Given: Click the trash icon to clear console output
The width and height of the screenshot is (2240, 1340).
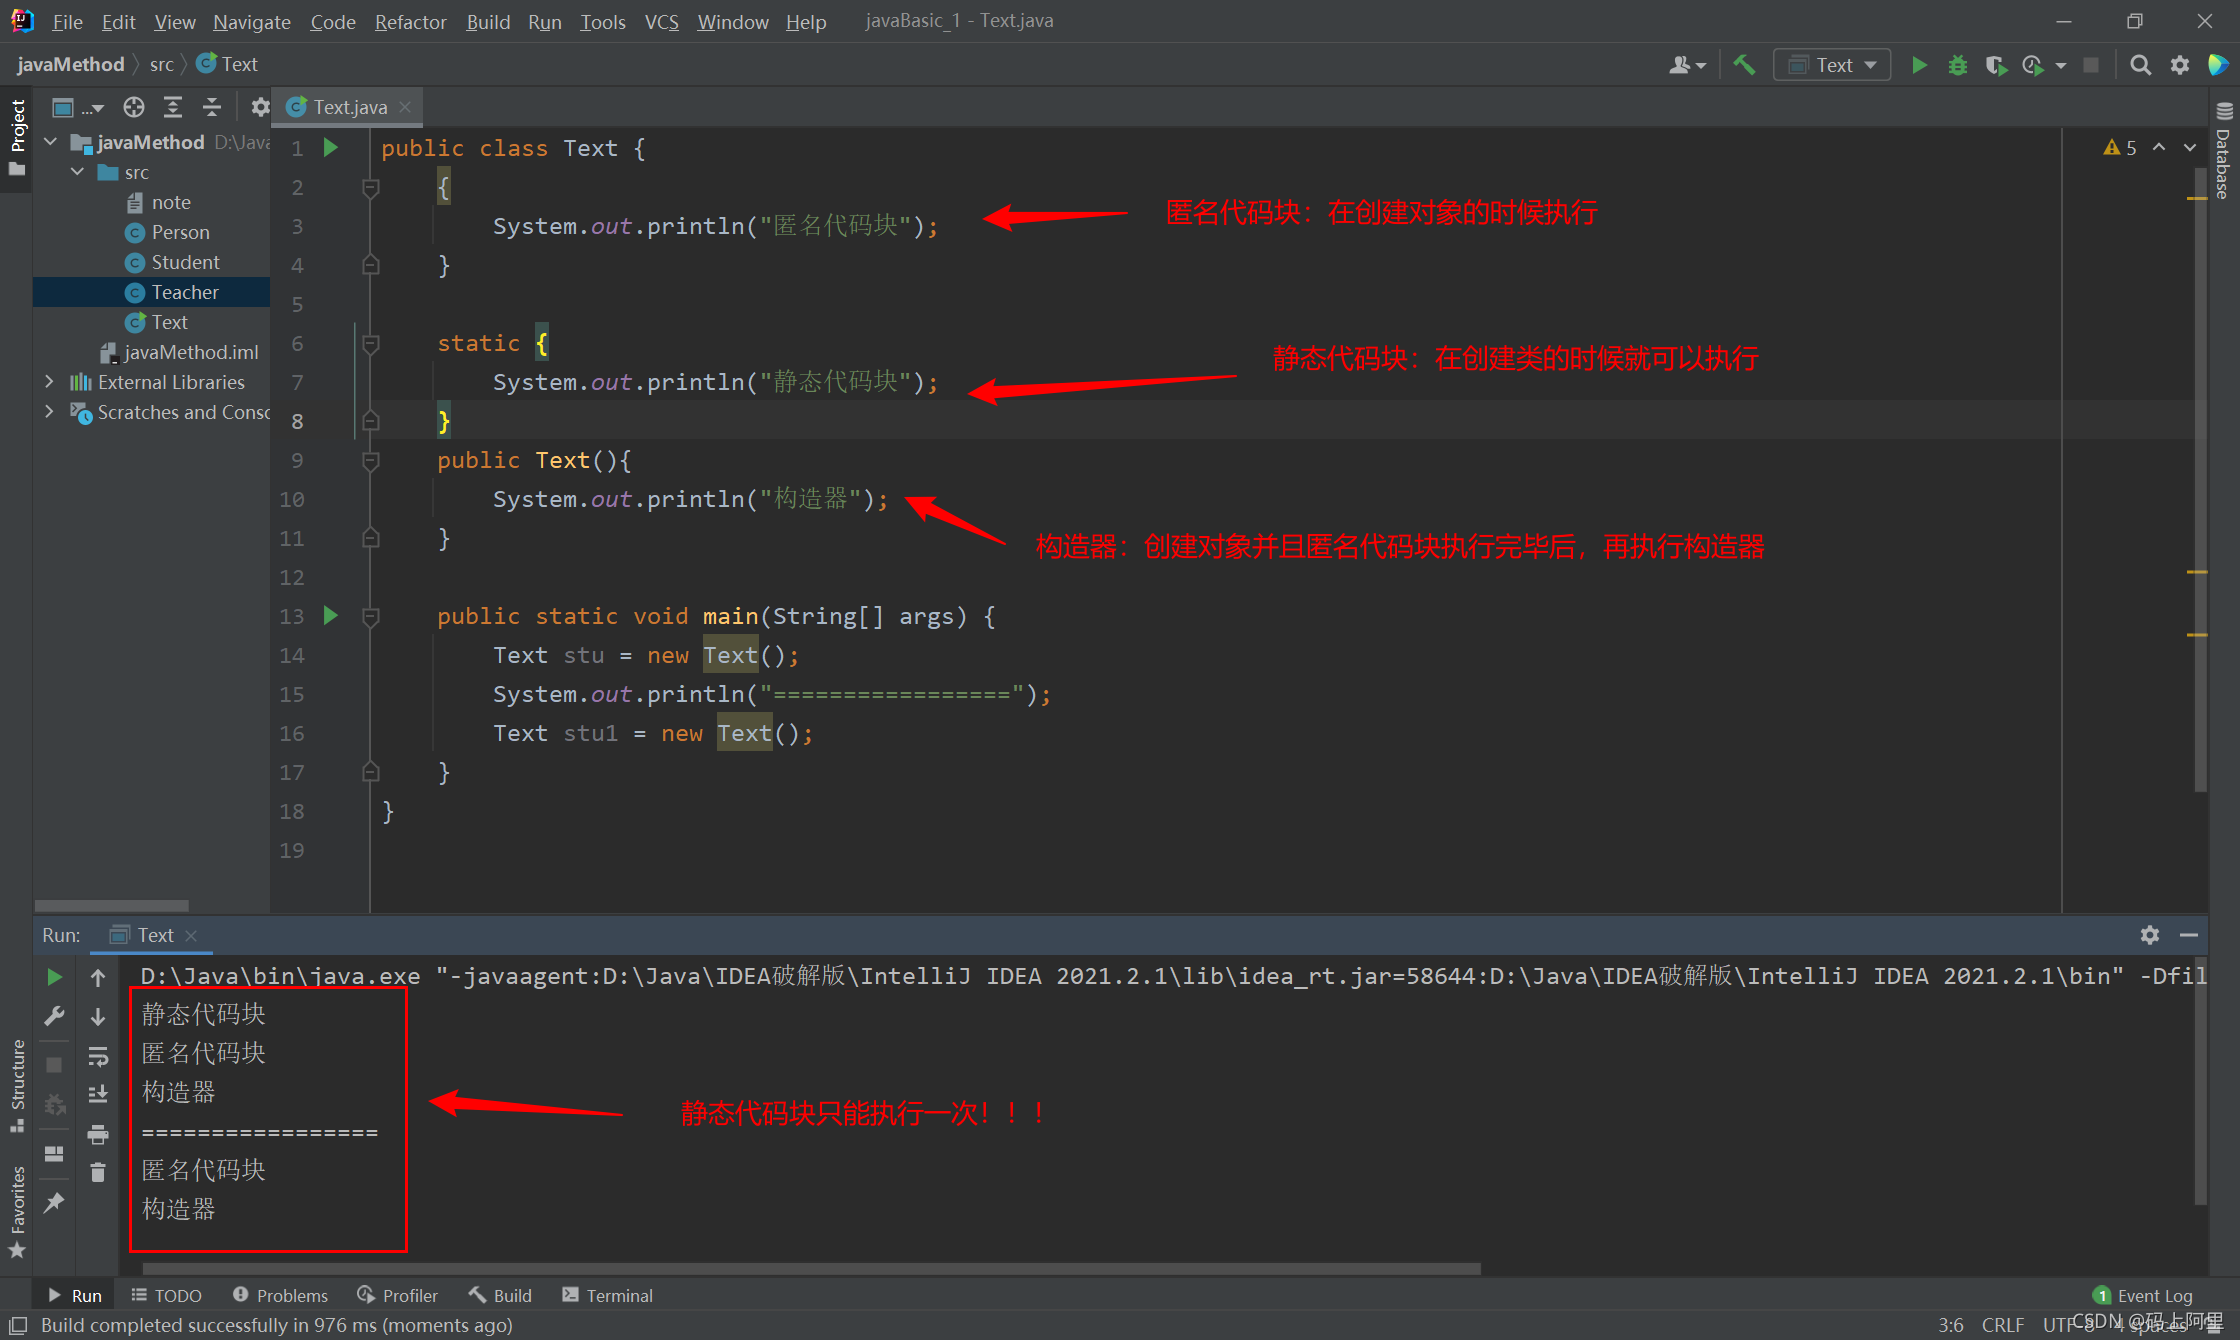Looking at the screenshot, I should [x=98, y=1172].
